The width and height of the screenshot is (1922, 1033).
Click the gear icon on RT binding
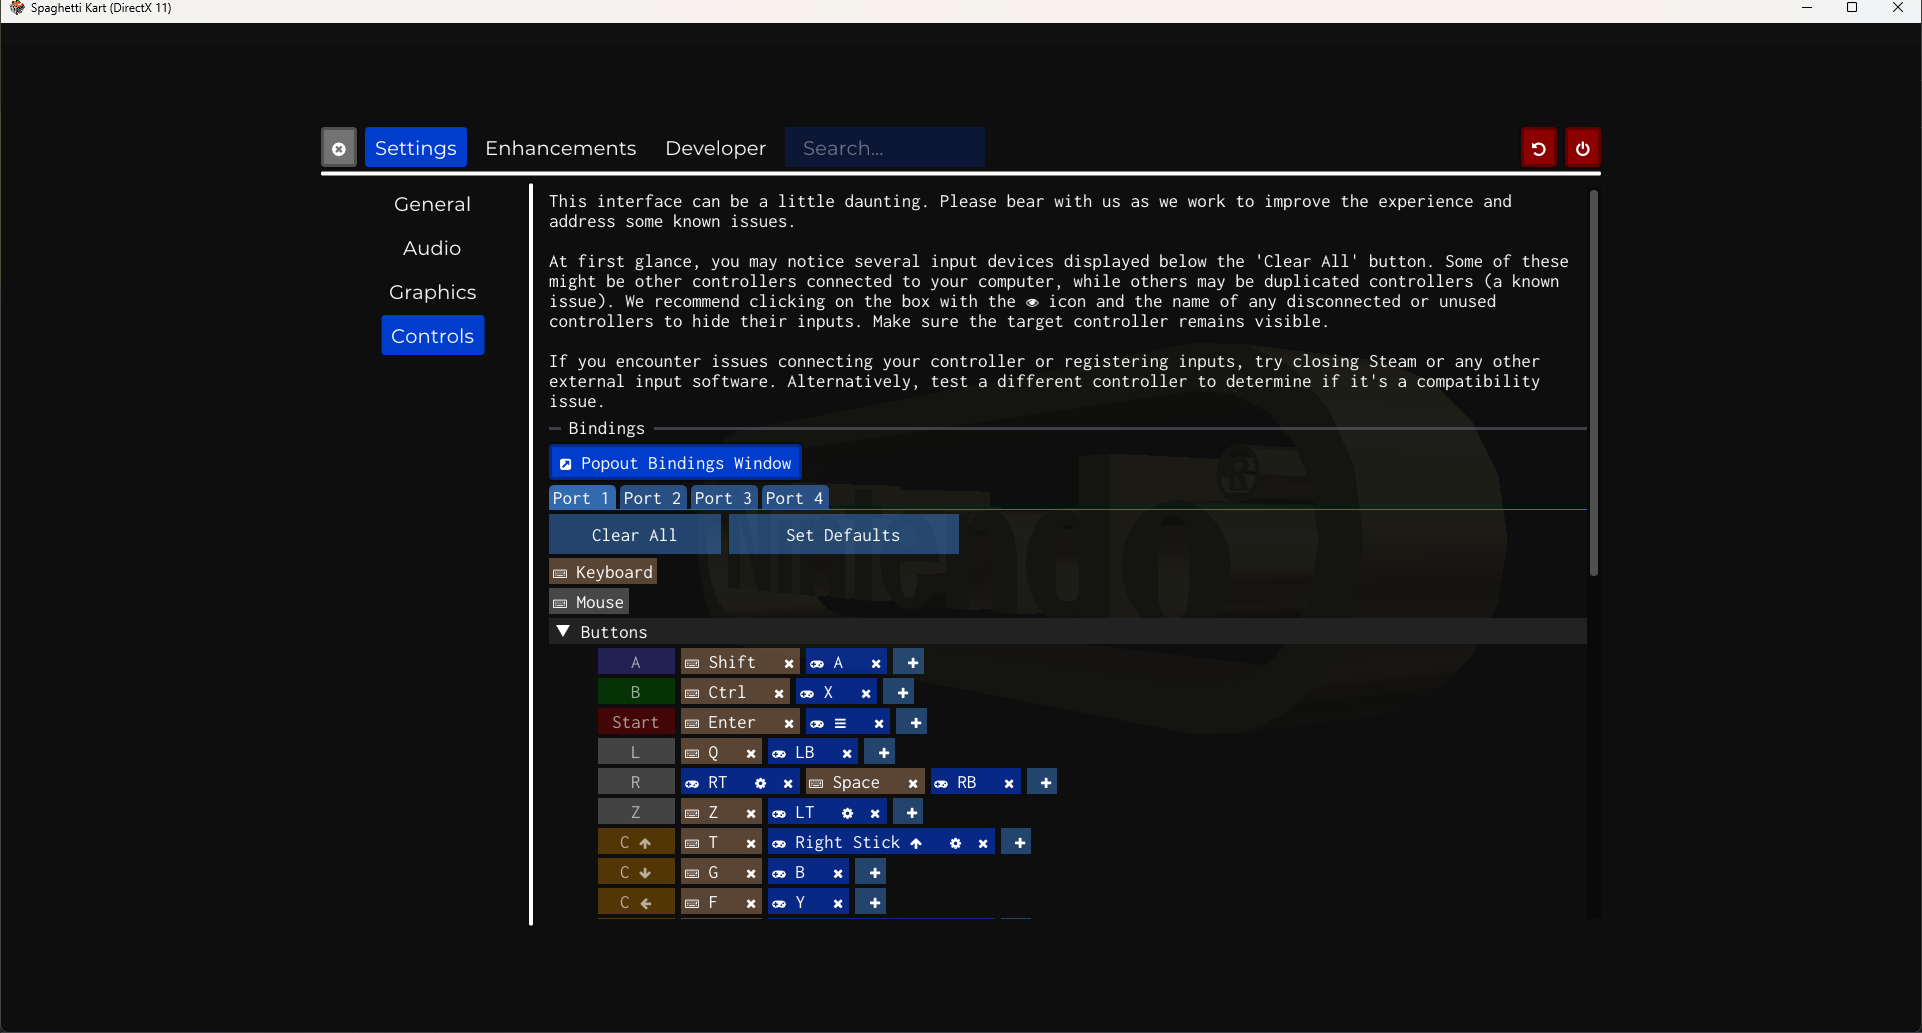pos(760,783)
